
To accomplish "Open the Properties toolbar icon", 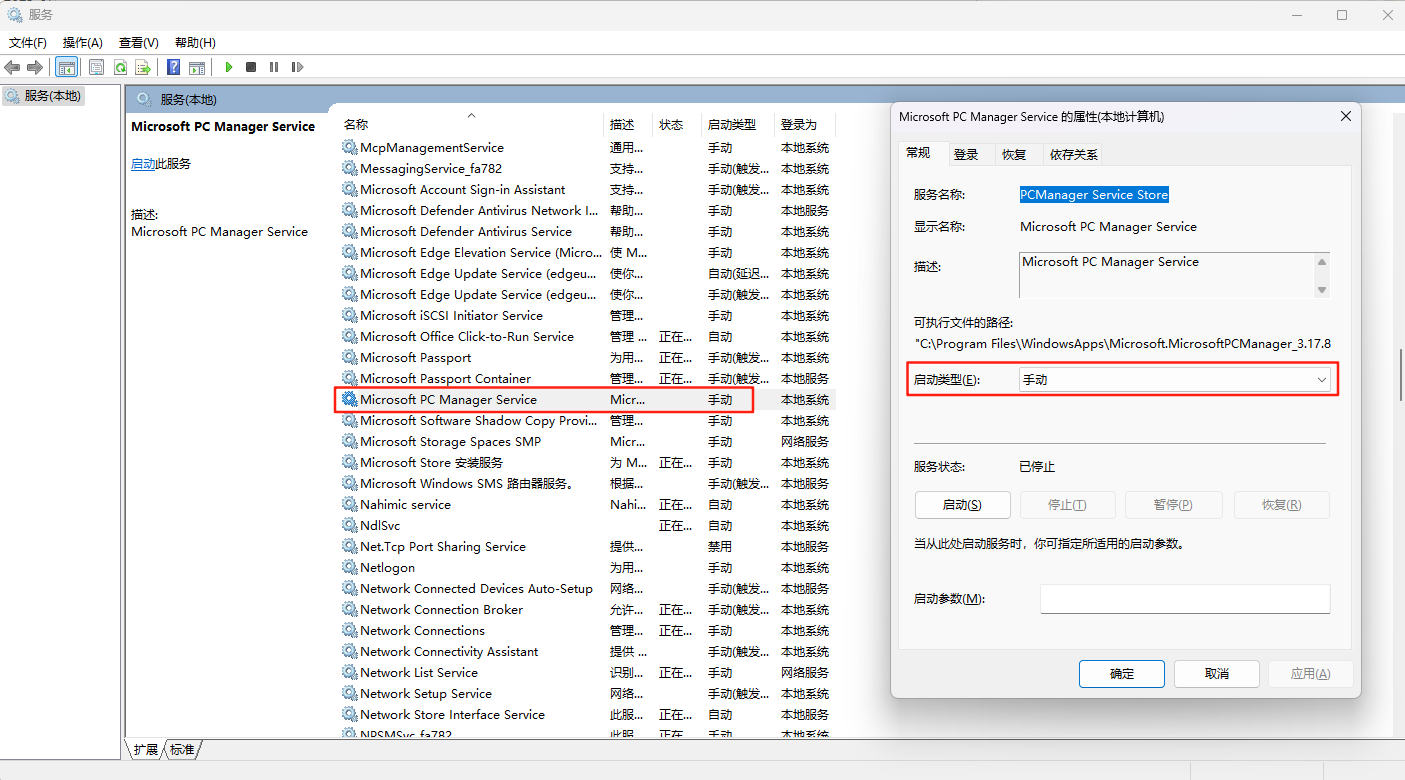I will pyautogui.click(x=96, y=67).
